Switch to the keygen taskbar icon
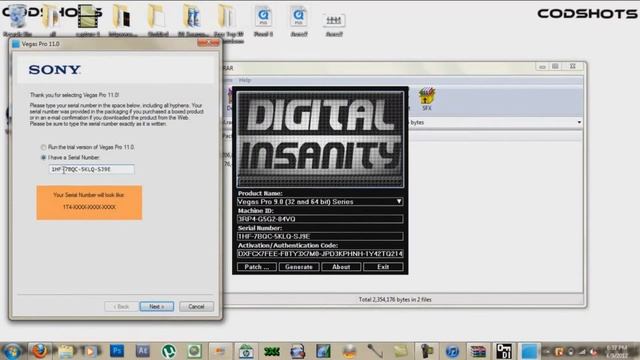 pos(504,351)
